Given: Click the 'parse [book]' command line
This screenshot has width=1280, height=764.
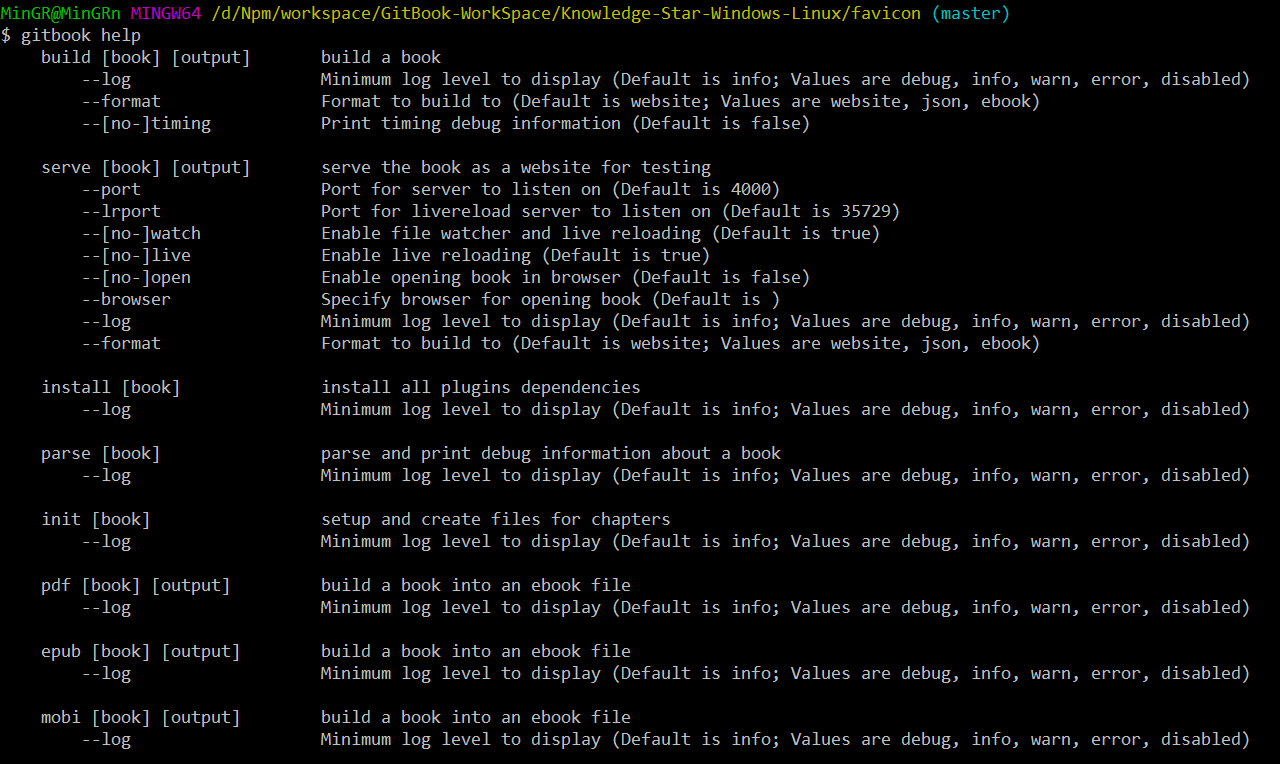Looking at the screenshot, I should 100,453.
